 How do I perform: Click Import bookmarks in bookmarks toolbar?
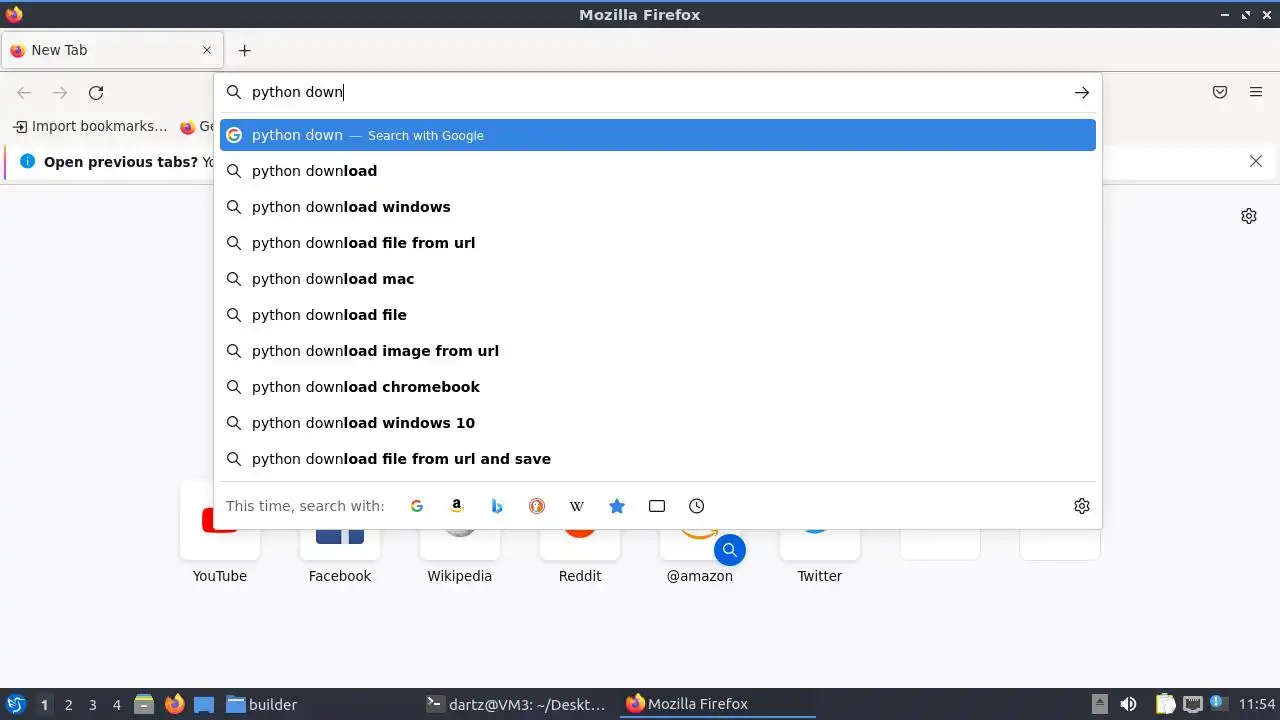(x=90, y=126)
